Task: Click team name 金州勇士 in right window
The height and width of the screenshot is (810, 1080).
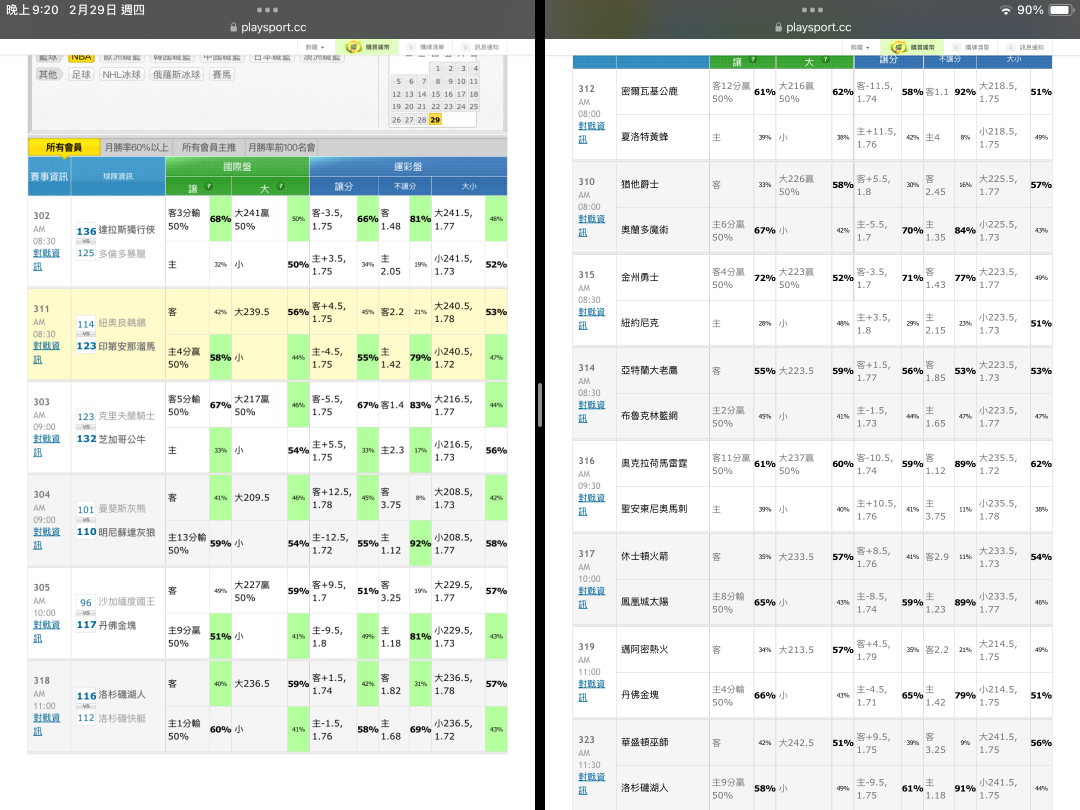Action: pos(640,277)
